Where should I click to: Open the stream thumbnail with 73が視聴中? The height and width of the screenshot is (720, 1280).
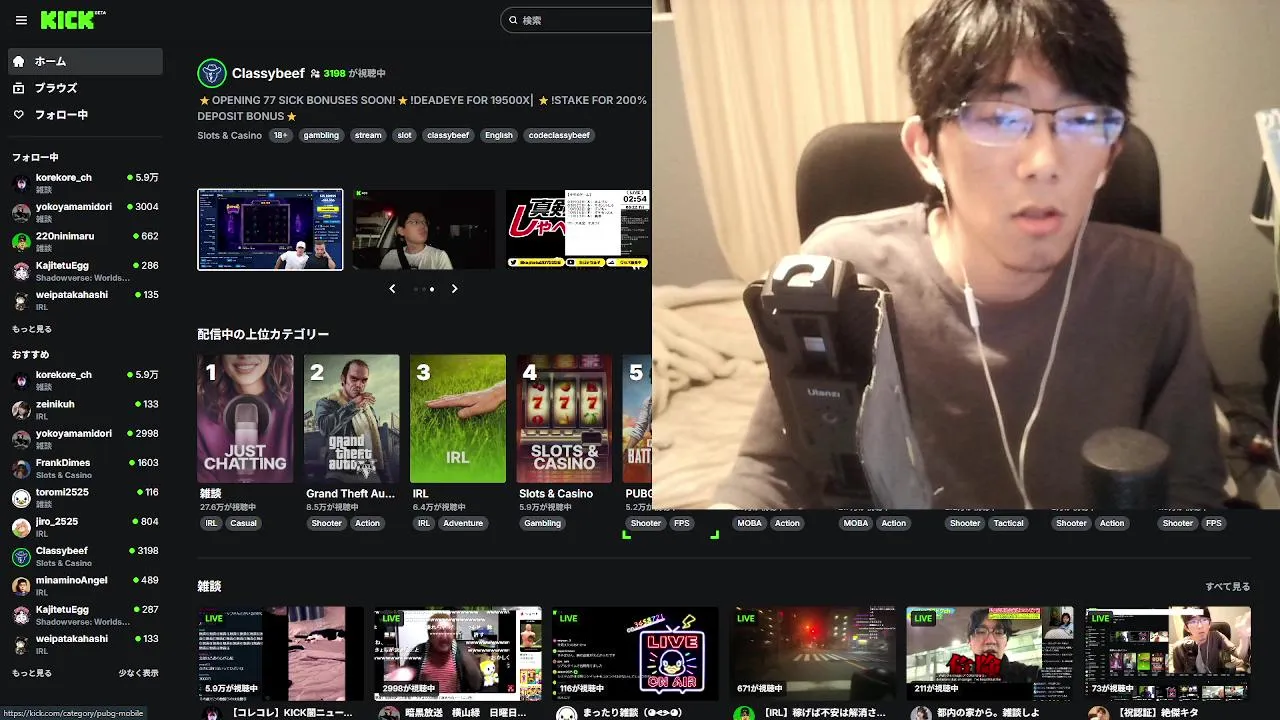(1167, 653)
